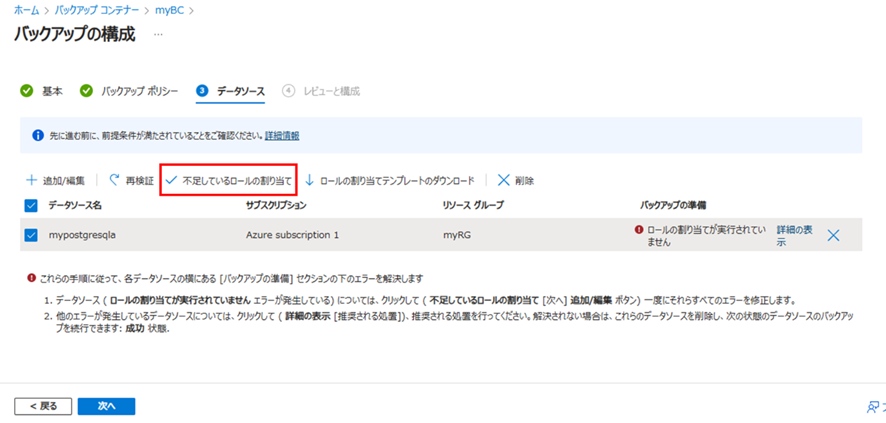Sort by データソース名 column header

(x=75, y=205)
